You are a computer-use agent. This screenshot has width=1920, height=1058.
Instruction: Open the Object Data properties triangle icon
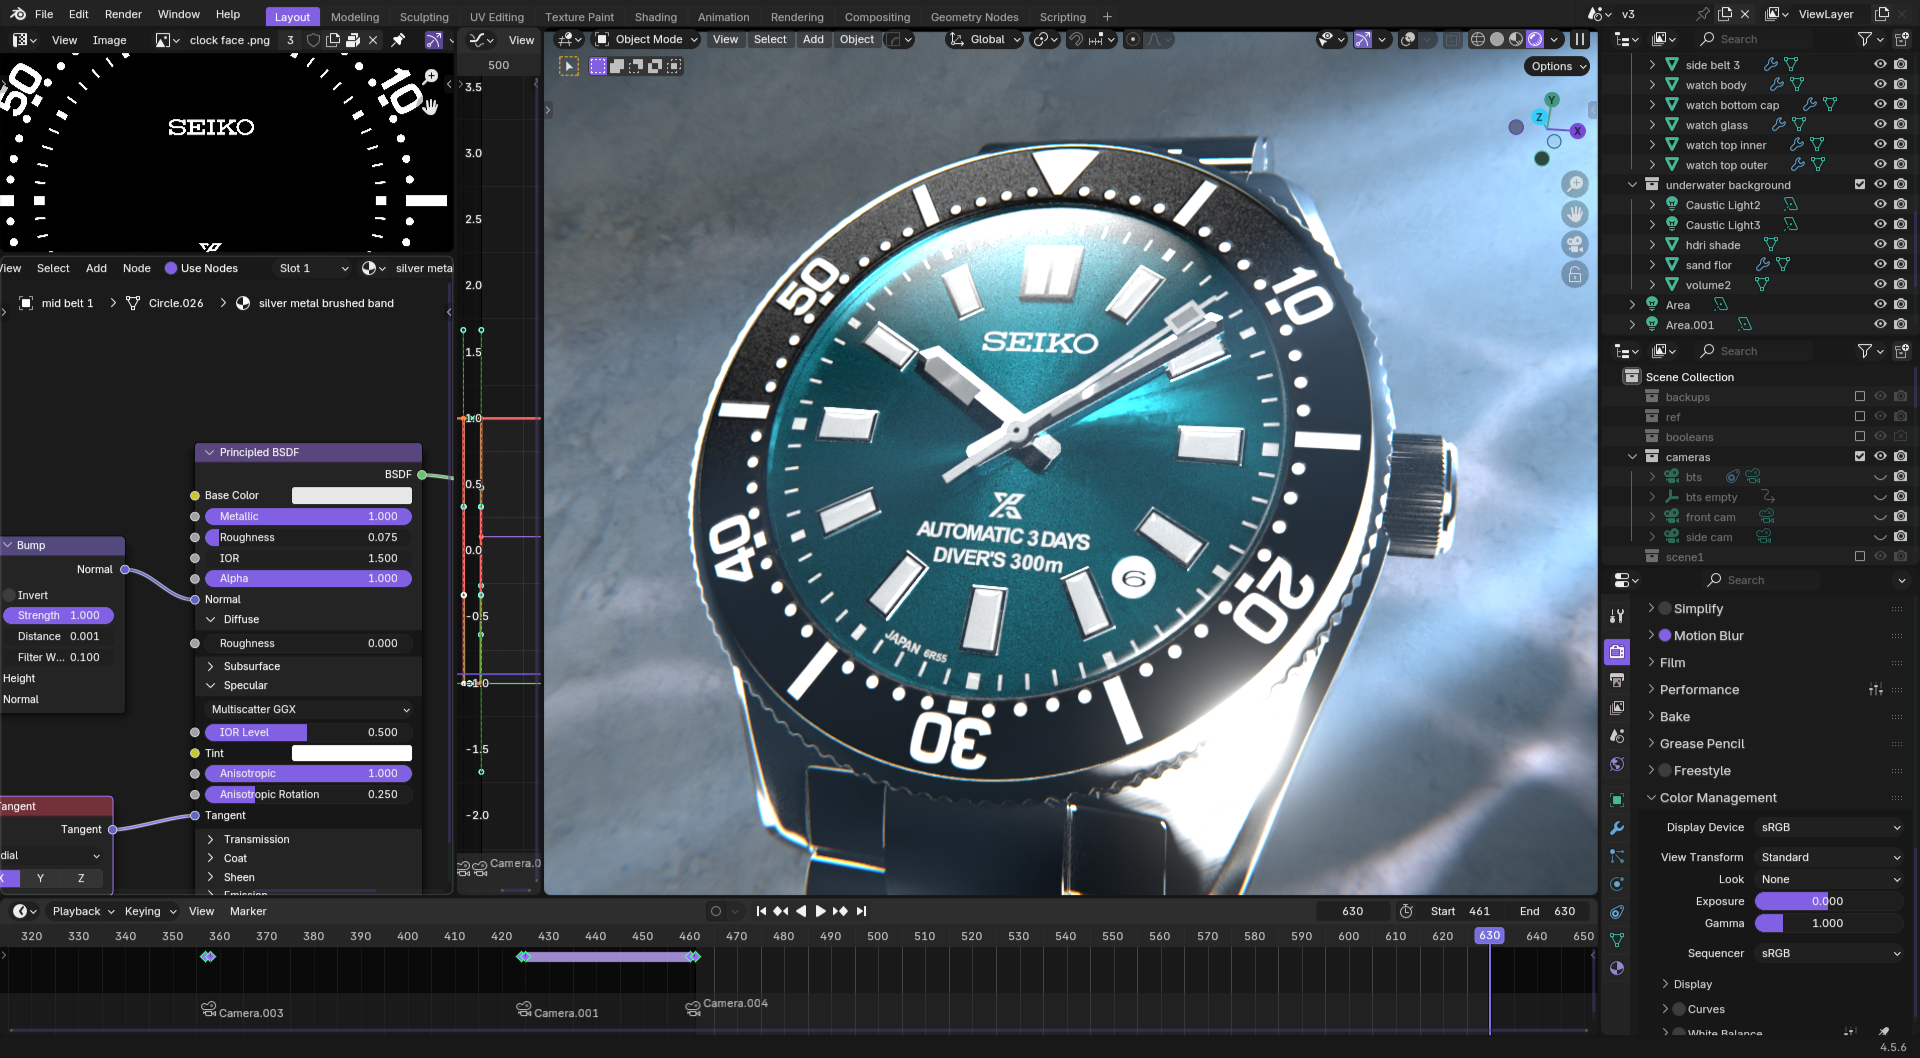(1617, 940)
